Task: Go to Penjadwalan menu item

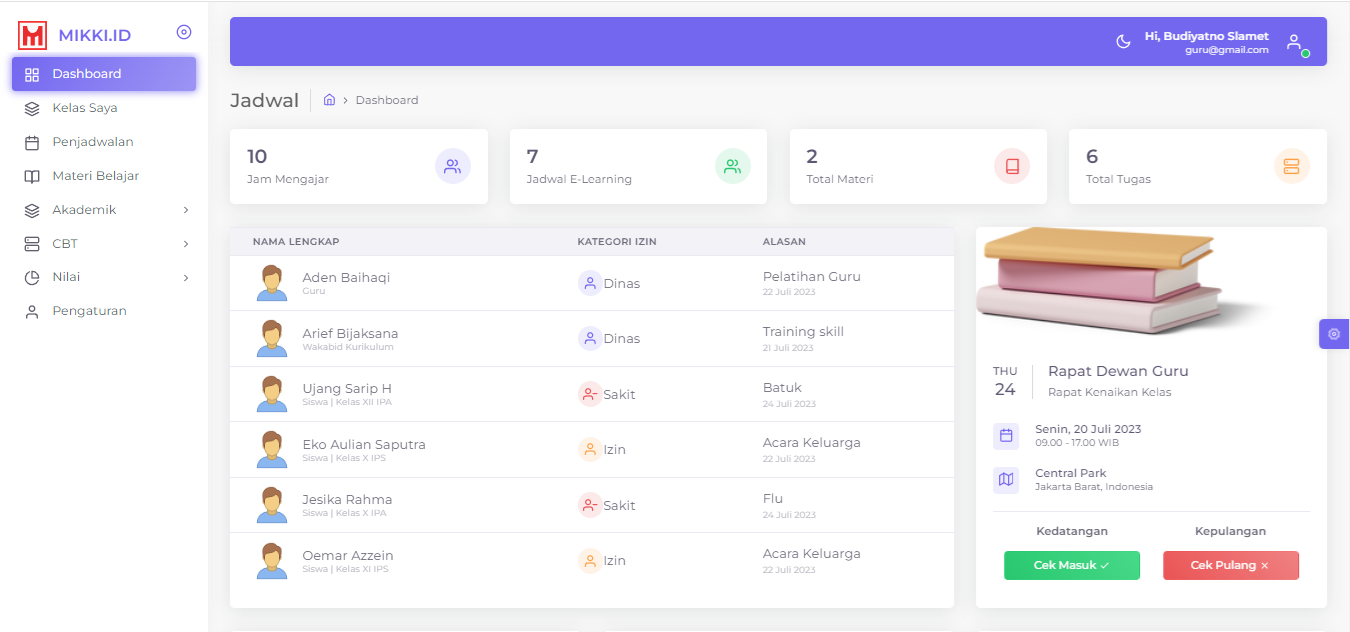Action: [92, 142]
